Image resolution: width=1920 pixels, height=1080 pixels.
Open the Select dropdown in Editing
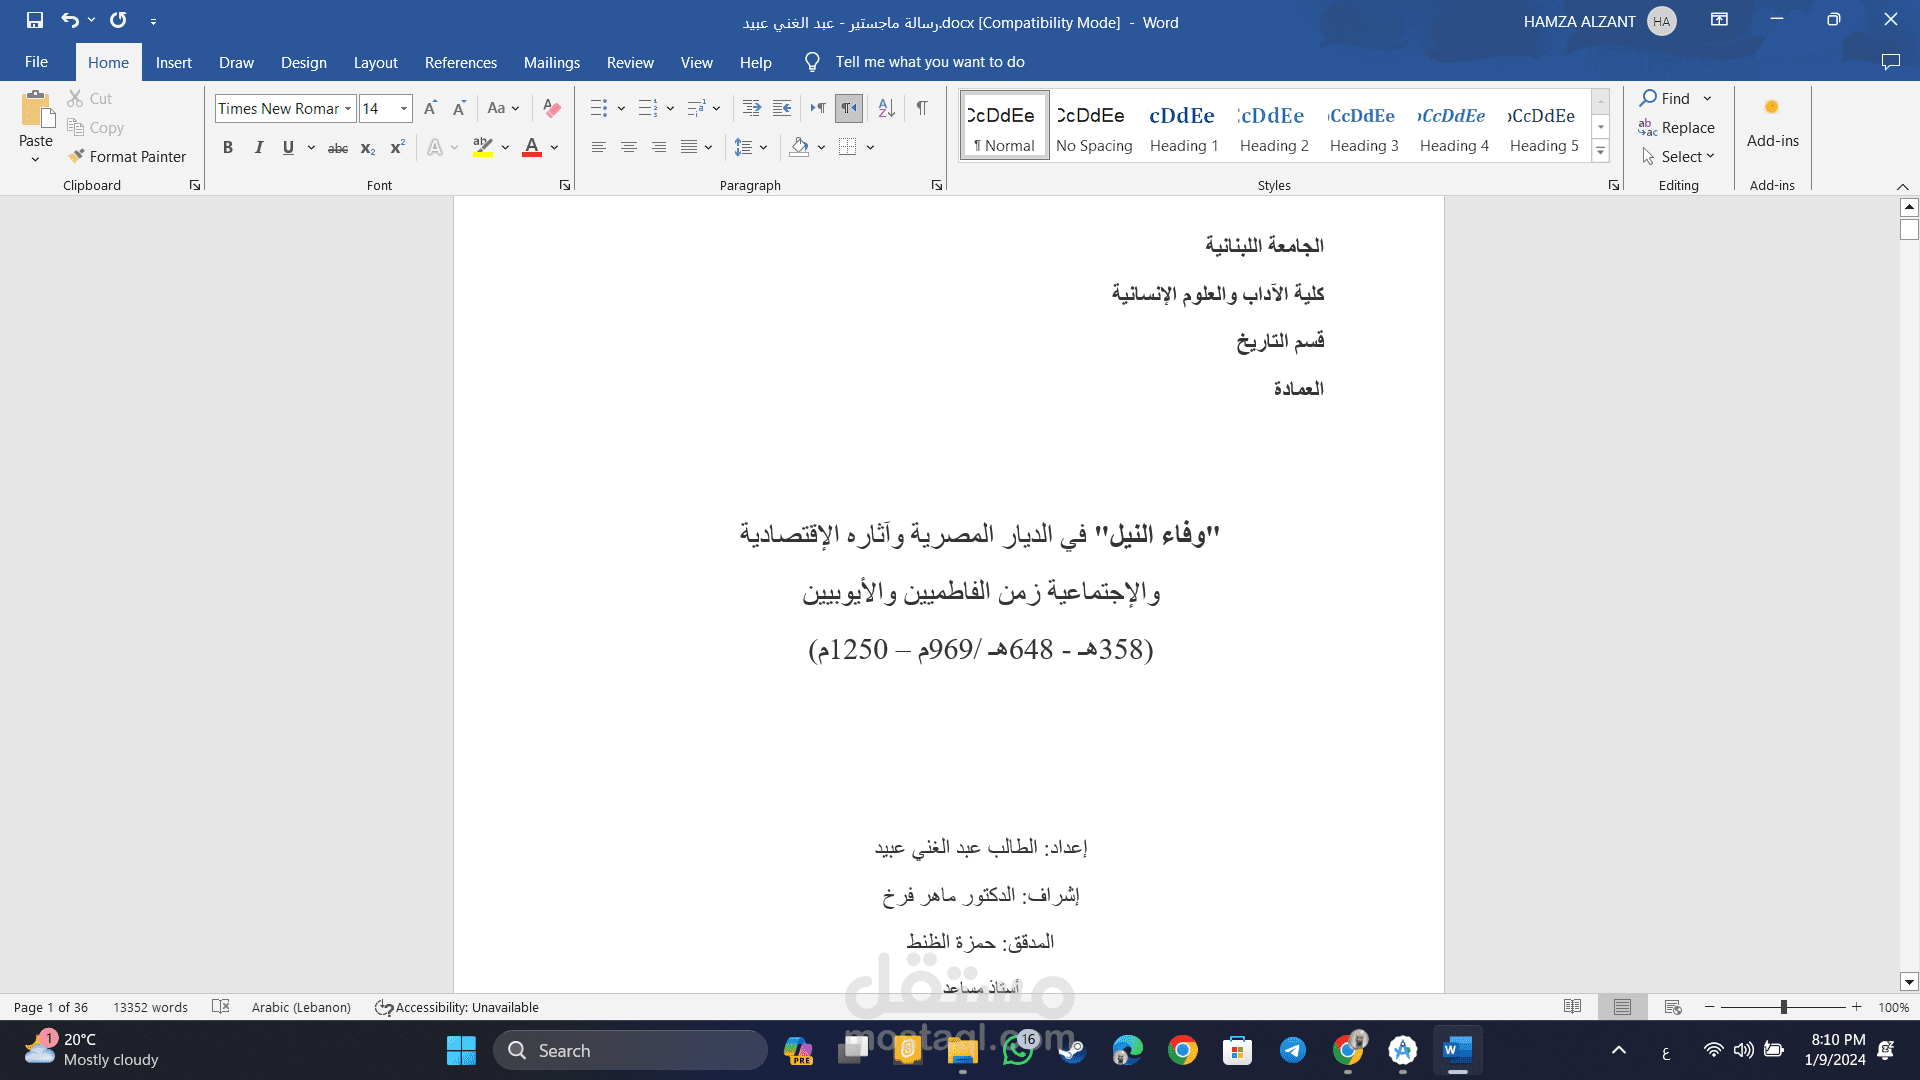(1678, 156)
